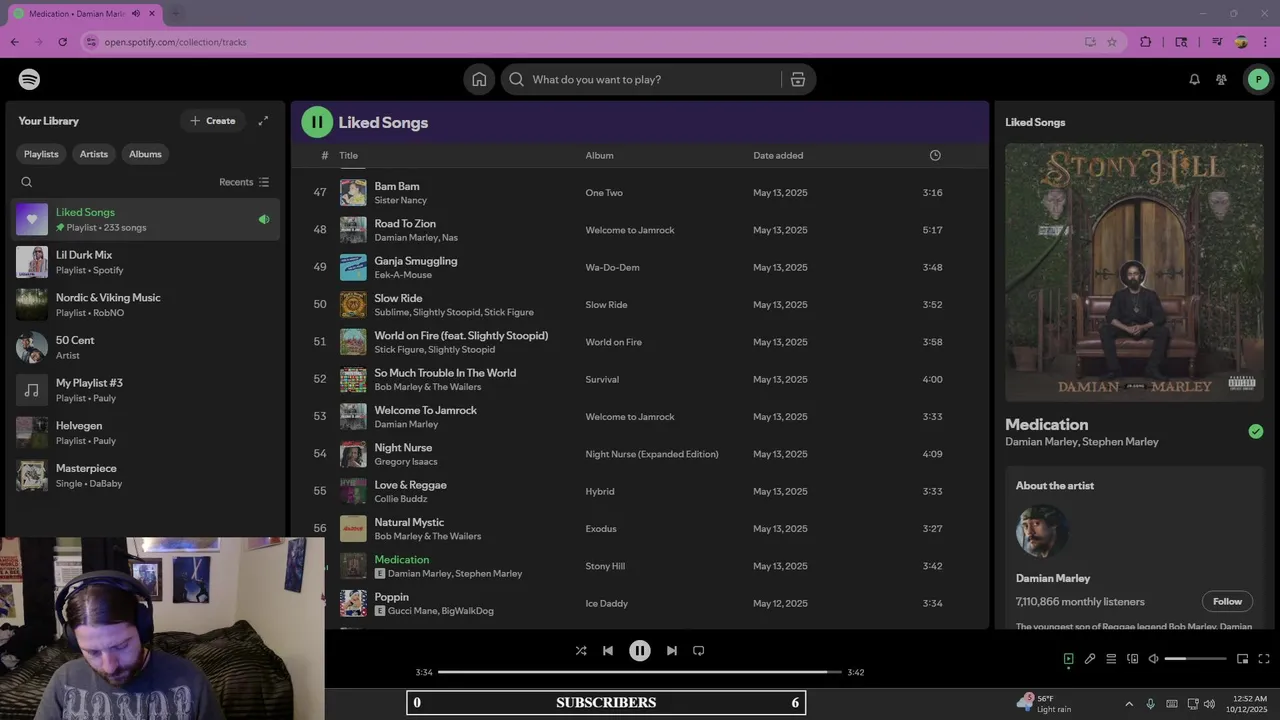Mute the Spotify volume speaker icon
1280x720 pixels.
1153,659
